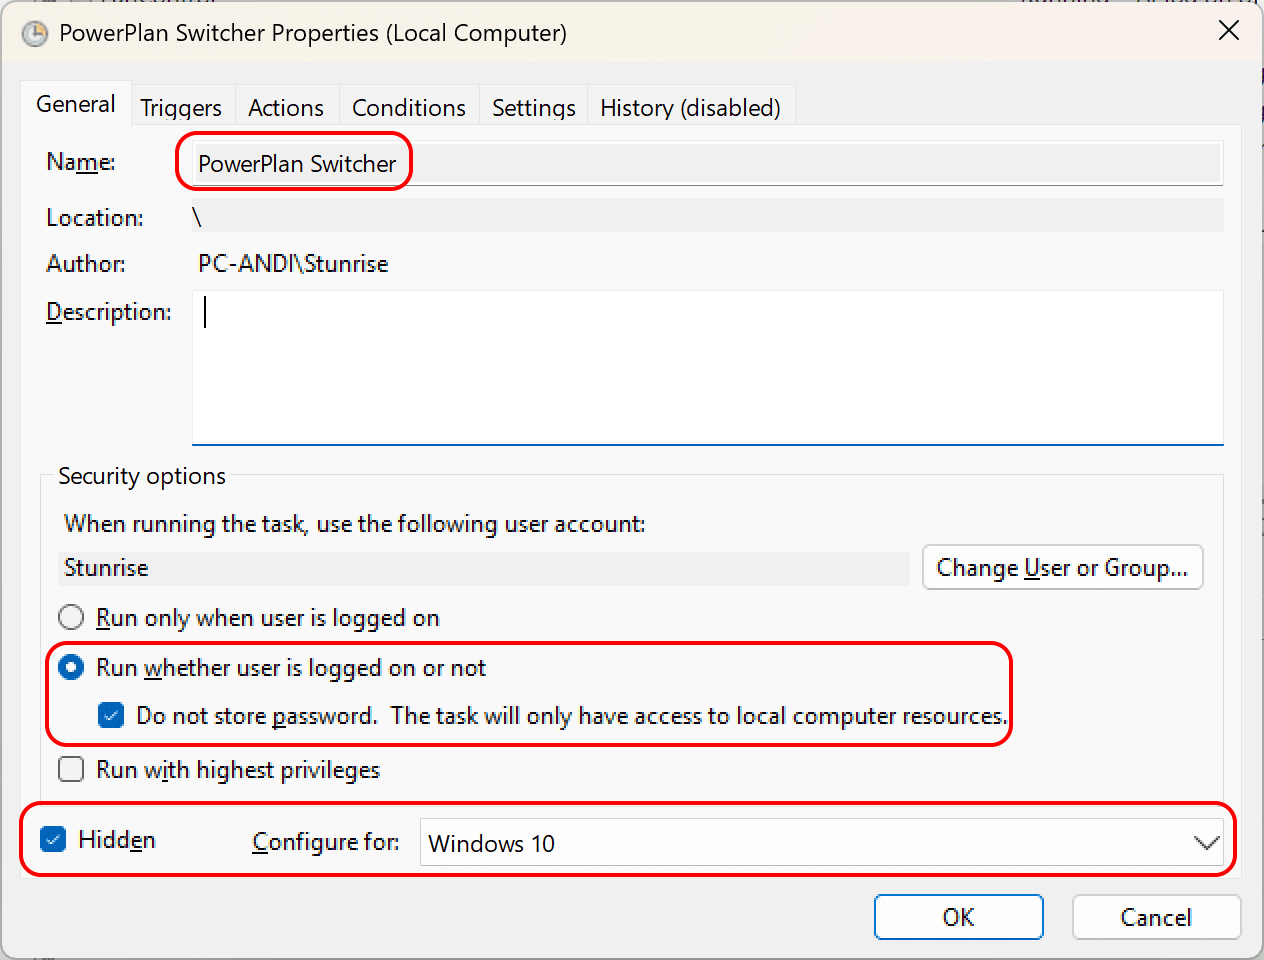This screenshot has width=1264, height=960.
Task: Click inside the Description text area
Action: [x=707, y=367]
